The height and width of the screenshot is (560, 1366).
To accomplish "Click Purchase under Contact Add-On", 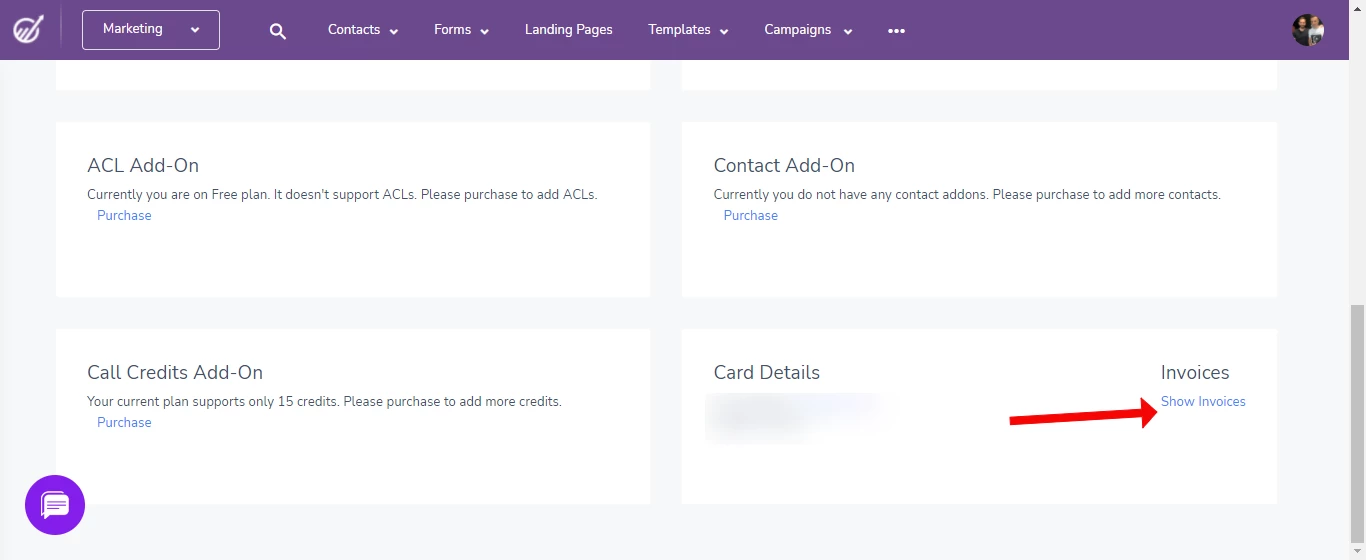I will 751,215.
